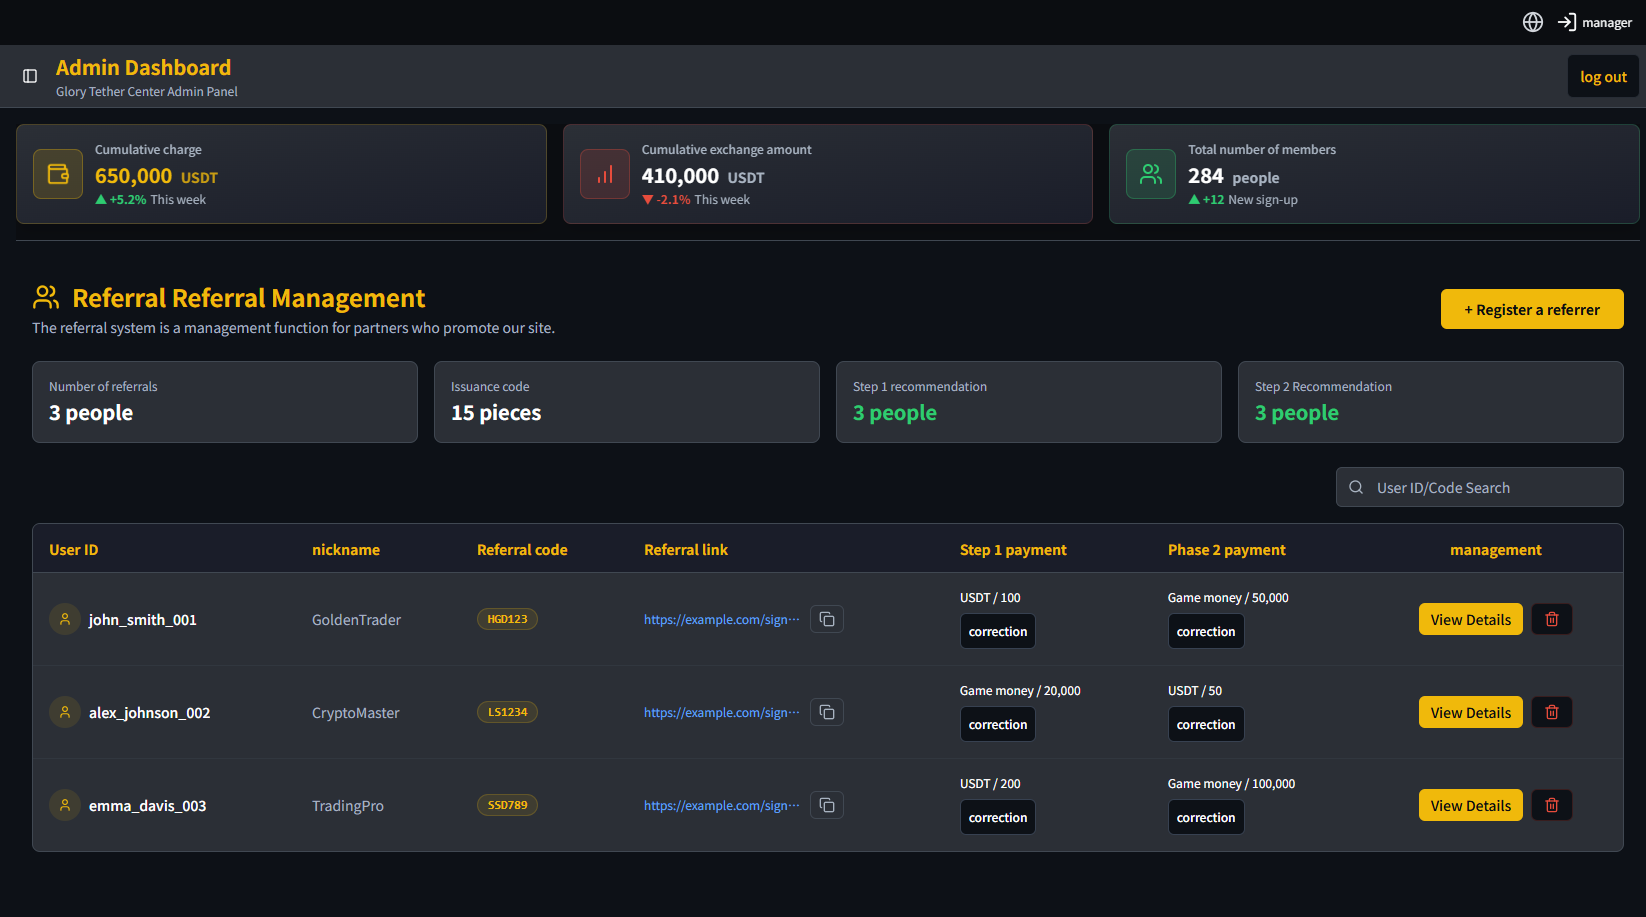Select the Cumulative charge wallet icon

pos(58,174)
